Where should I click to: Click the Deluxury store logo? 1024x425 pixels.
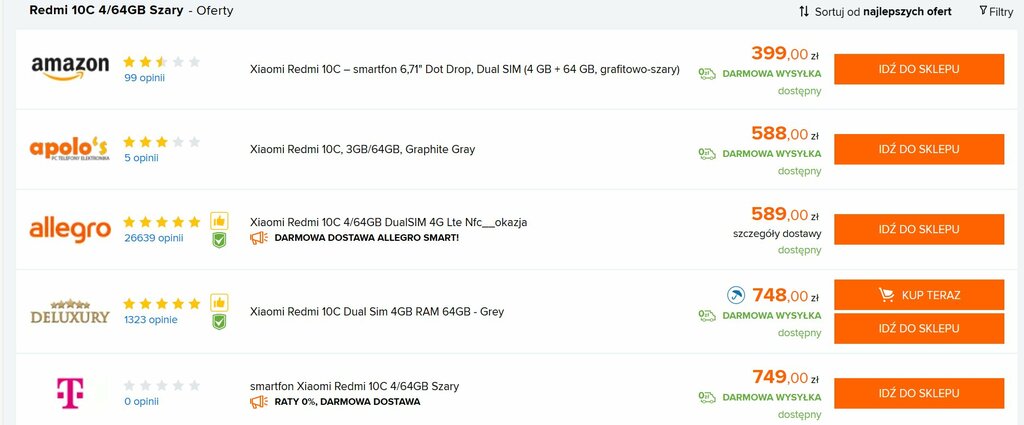(70, 311)
